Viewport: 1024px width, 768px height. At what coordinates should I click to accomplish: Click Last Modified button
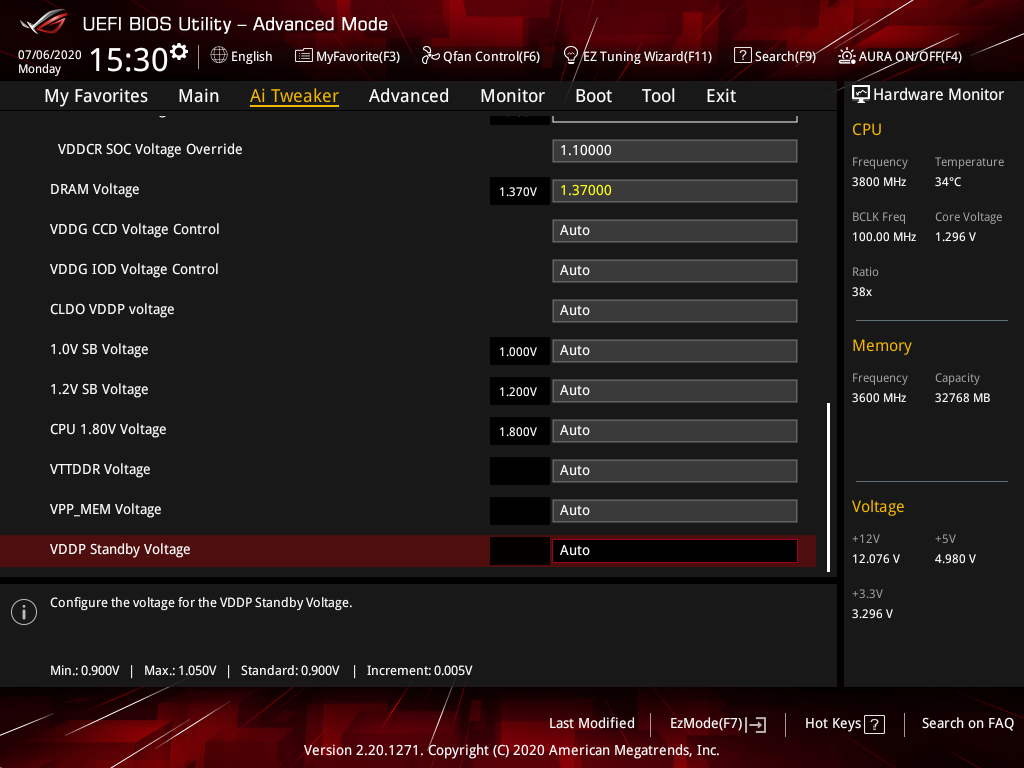(x=592, y=723)
